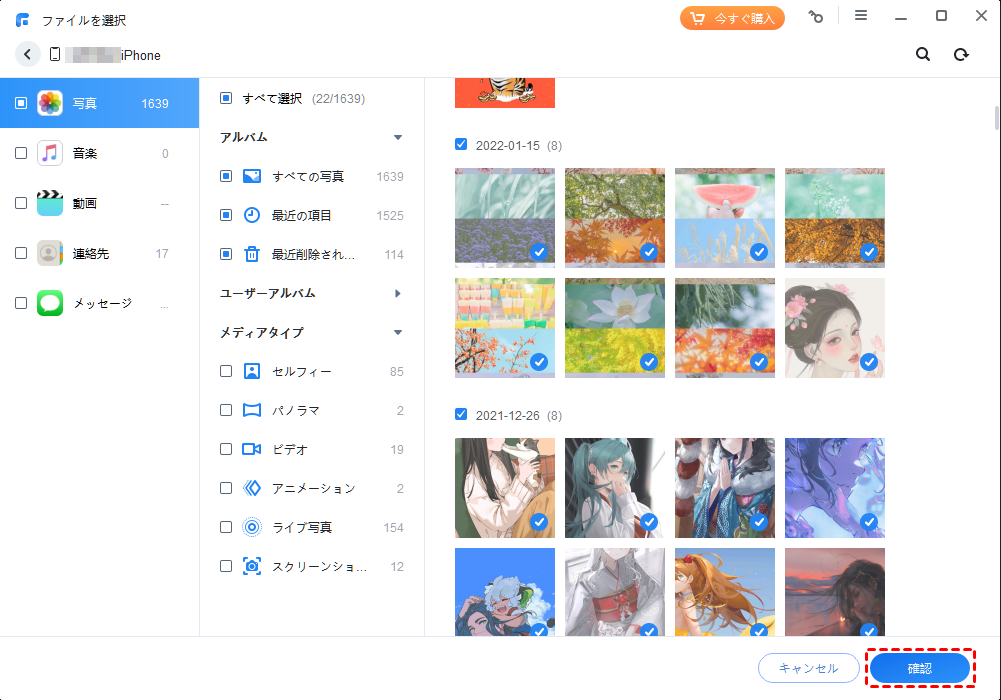Image resolution: width=1001 pixels, height=700 pixels.
Task: Click the すべての写真 picture icon
Action: (252, 176)
